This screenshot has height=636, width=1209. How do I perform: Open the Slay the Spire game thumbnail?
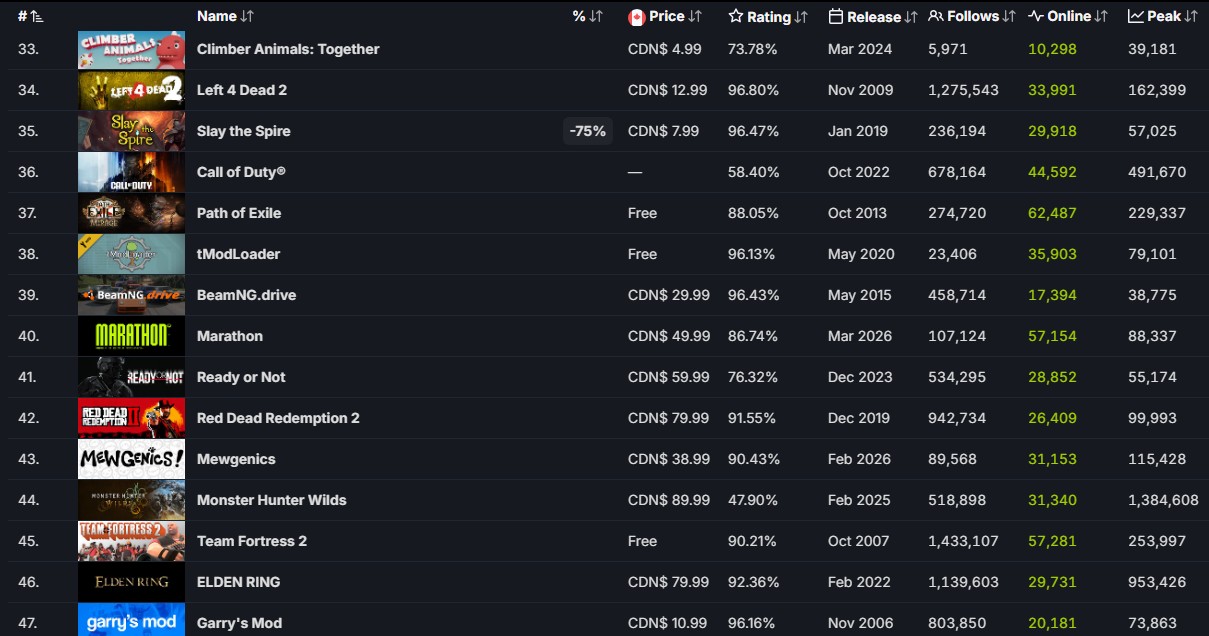pyautogui.click(x=131, y=131)
